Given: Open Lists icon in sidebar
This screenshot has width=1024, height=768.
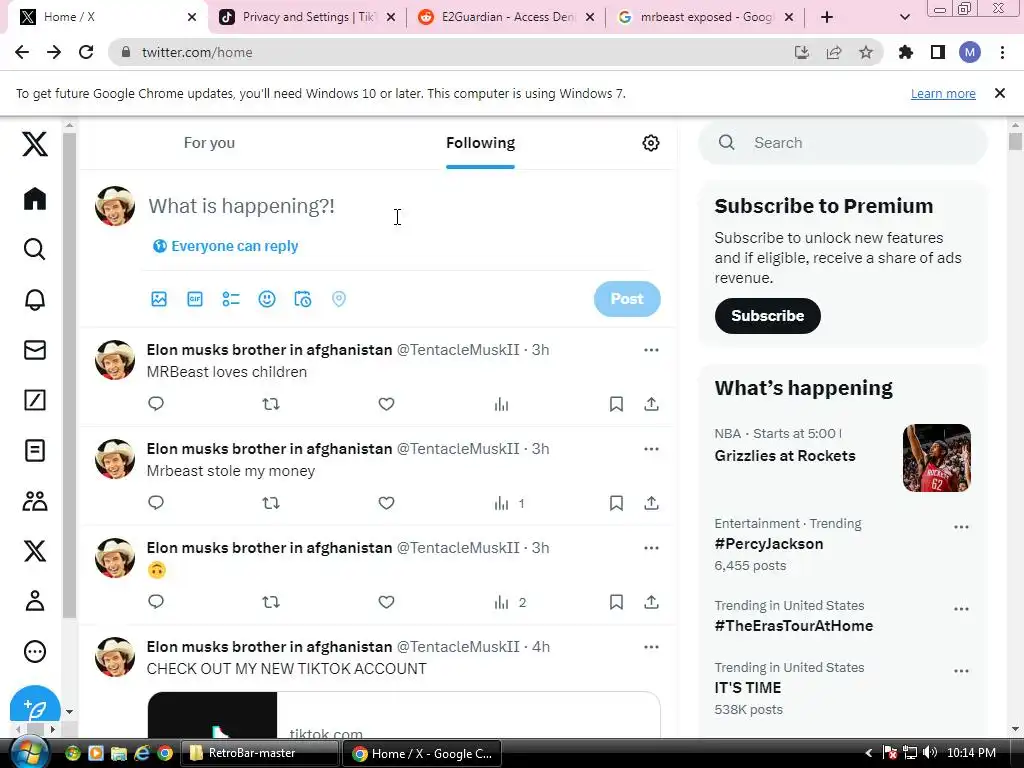Looking at the screenshot, I should click(x=35, y=451).
